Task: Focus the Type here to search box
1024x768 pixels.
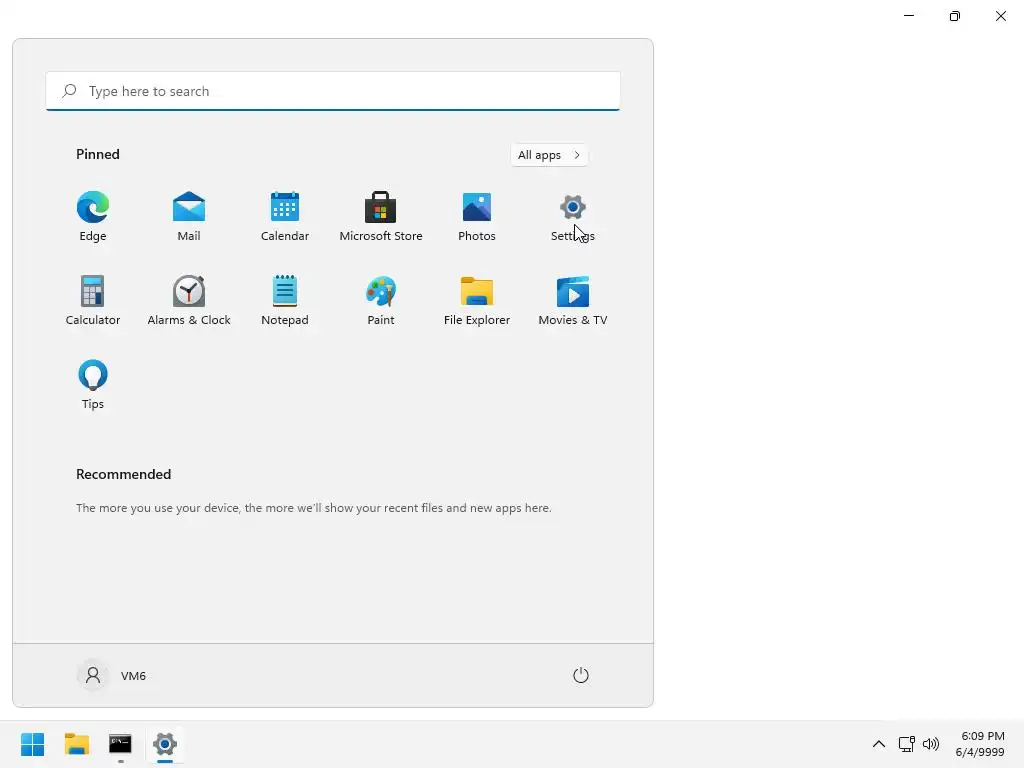Action: tap(333, 91)
